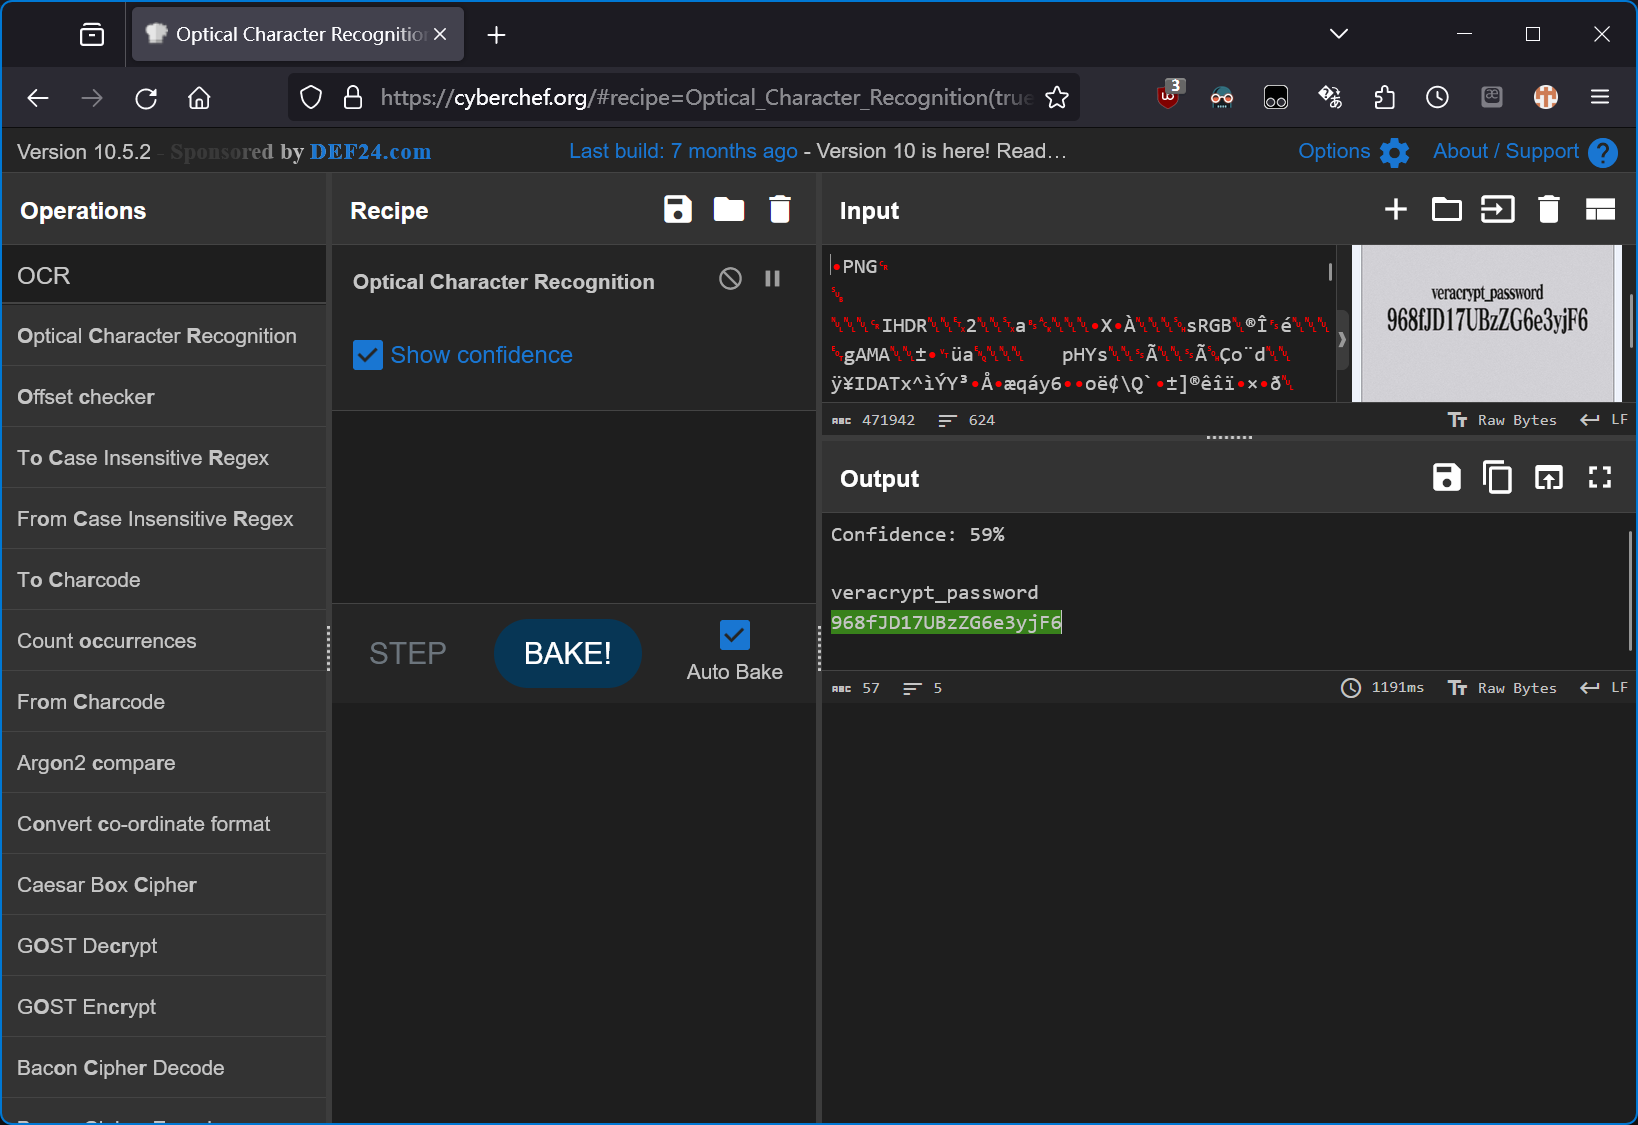Click the OCR operations search field
The image size is (1638, 1125).
click(164, 276)
